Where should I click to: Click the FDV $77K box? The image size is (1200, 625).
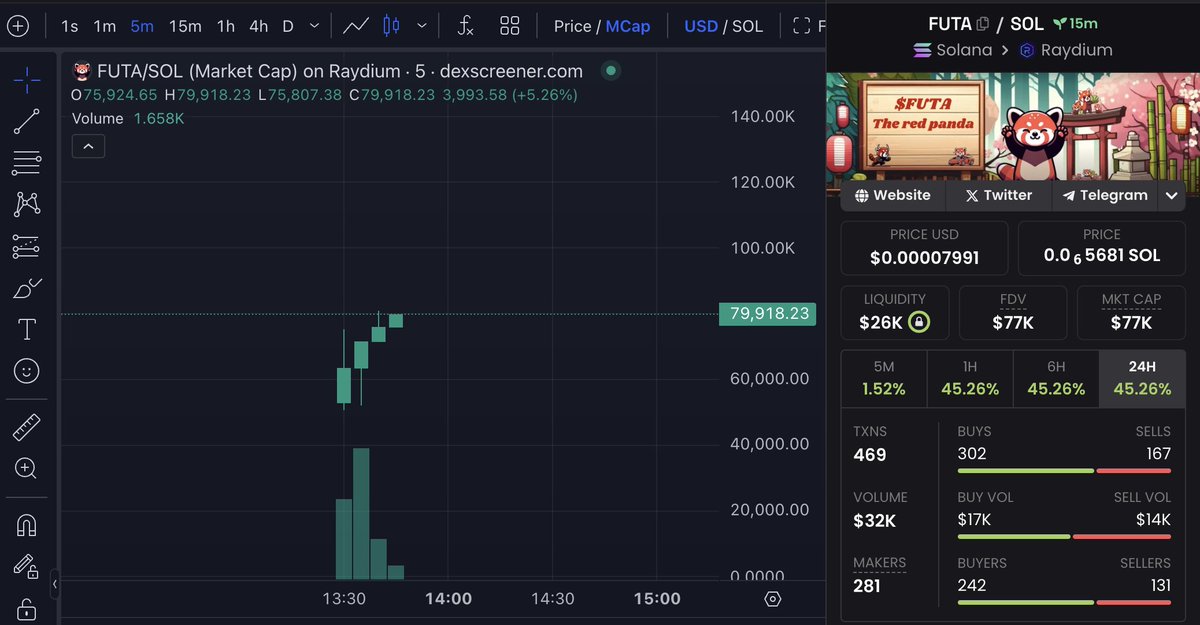[x=1013, y=313]
